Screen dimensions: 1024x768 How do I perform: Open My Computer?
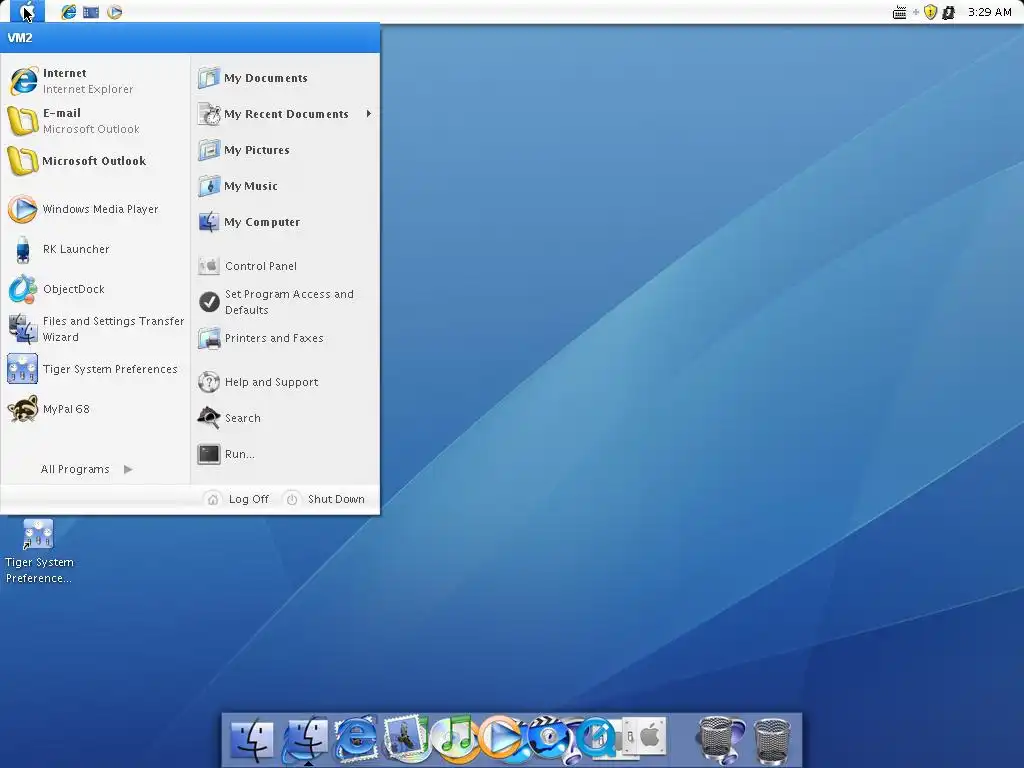(x=285, y=222)
